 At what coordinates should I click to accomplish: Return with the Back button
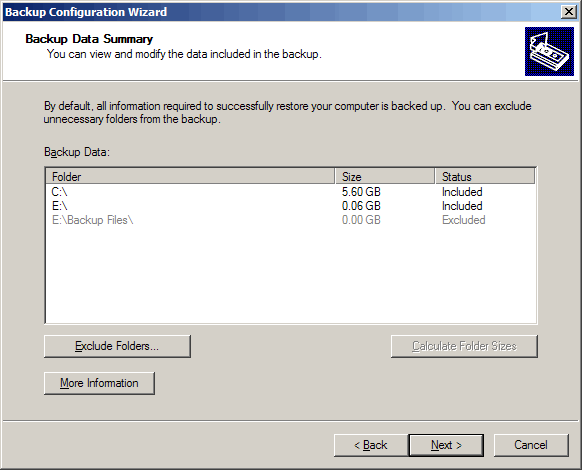tap(371, 445)
